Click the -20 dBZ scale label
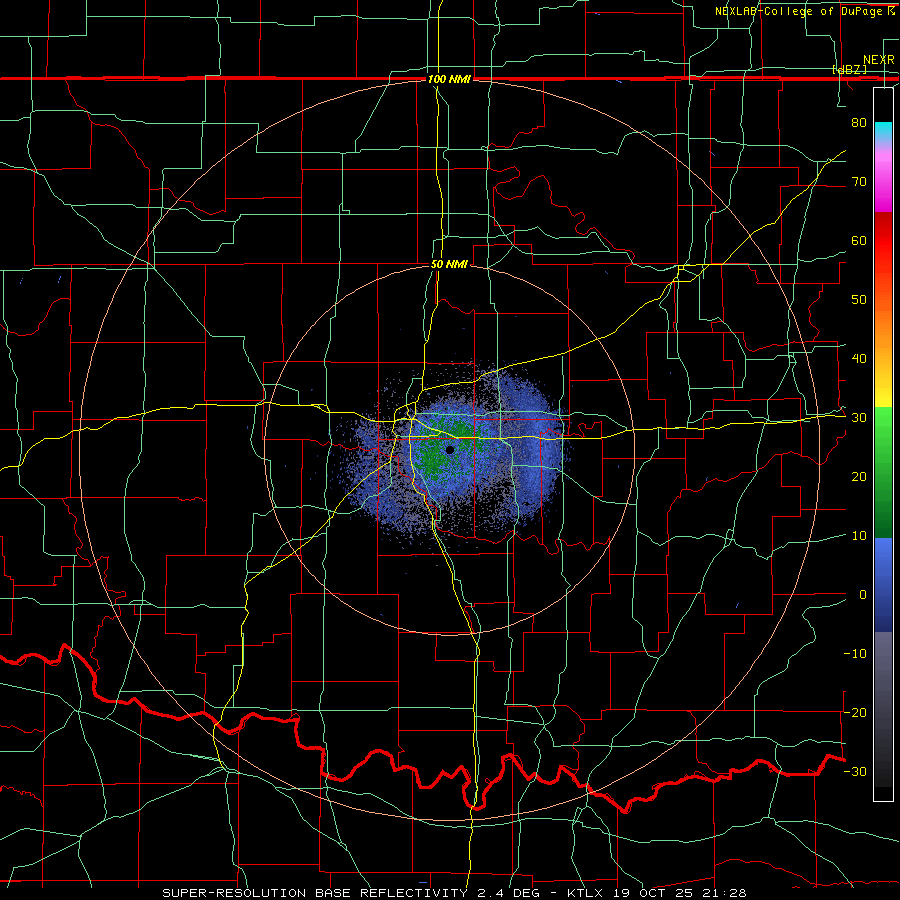 pyautogui.click(x=855, y=712)
